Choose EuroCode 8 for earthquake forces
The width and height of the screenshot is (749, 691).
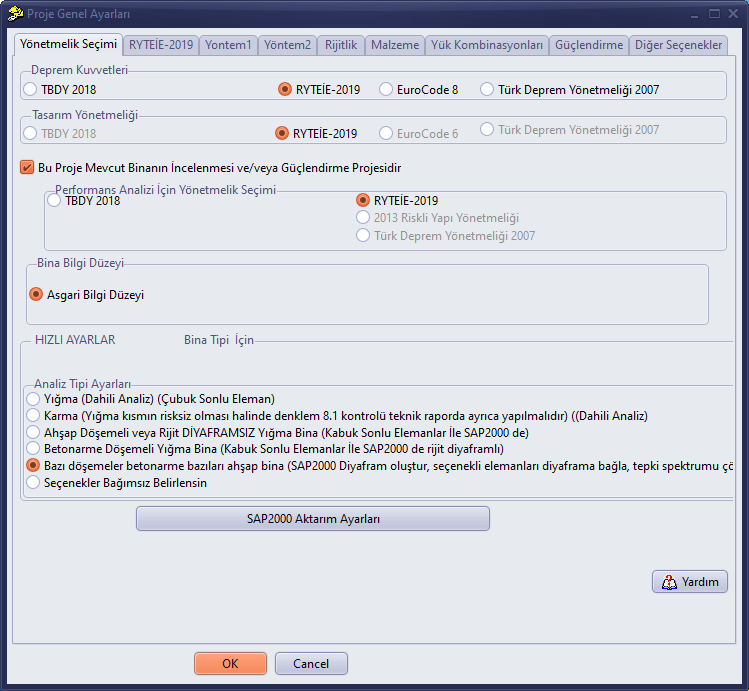(419, 89)
